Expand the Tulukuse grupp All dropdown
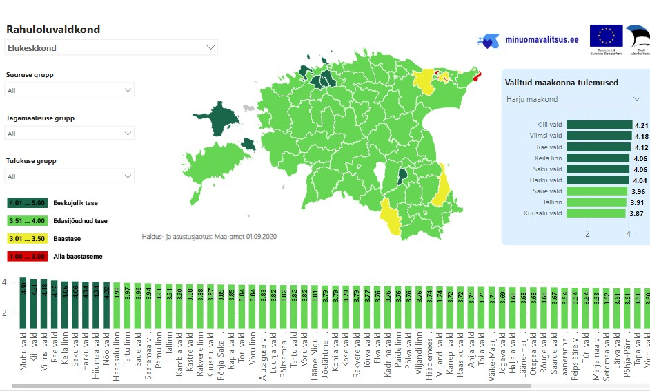 point(69,176)
